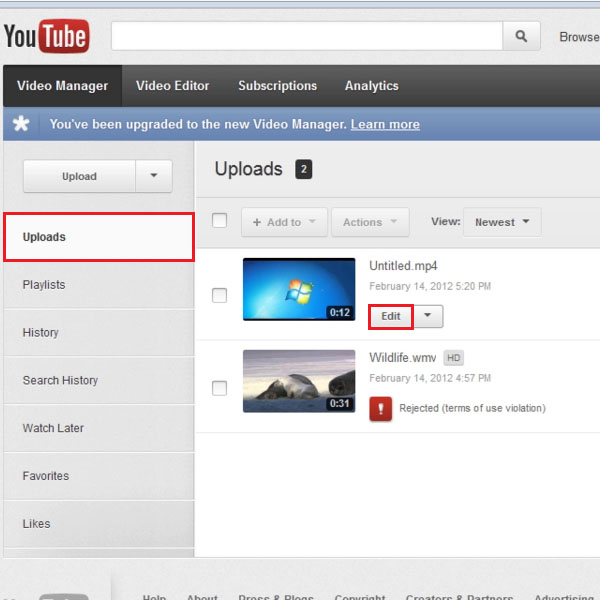Select Playlists in the sidebar
Image resolution: width=600 pixels, height=600 pixels.
point(99,285)
